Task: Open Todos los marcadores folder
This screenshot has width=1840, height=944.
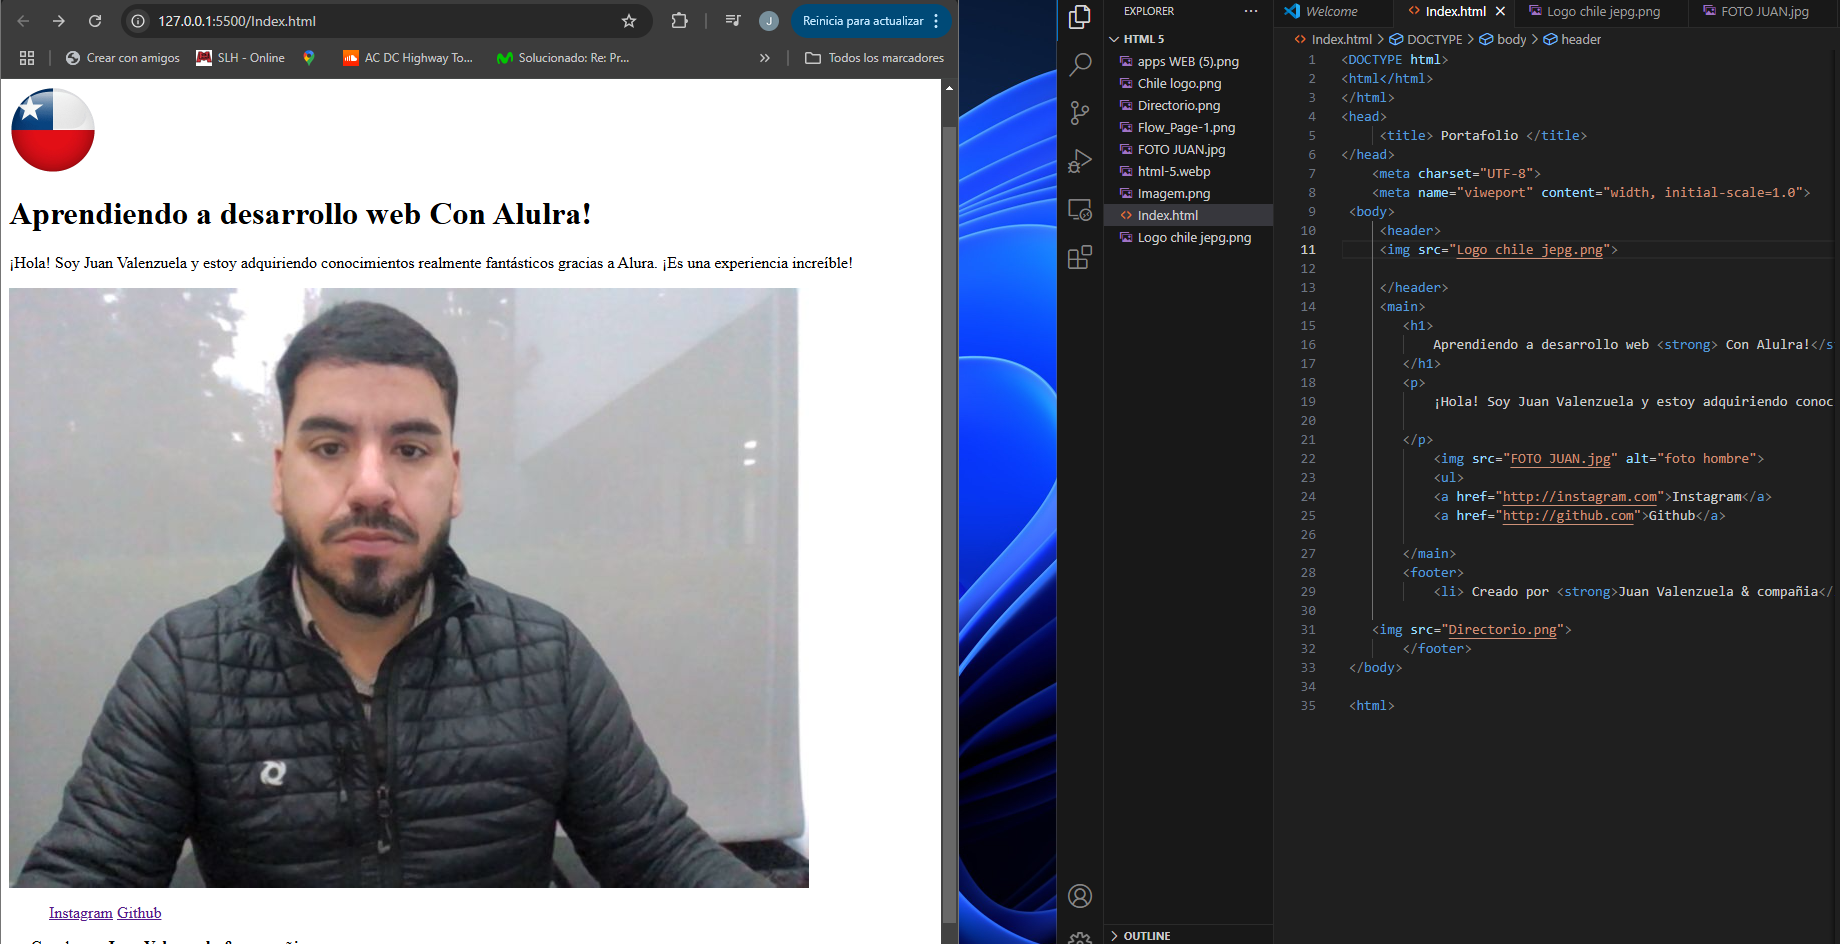Action: click(875, 58)
